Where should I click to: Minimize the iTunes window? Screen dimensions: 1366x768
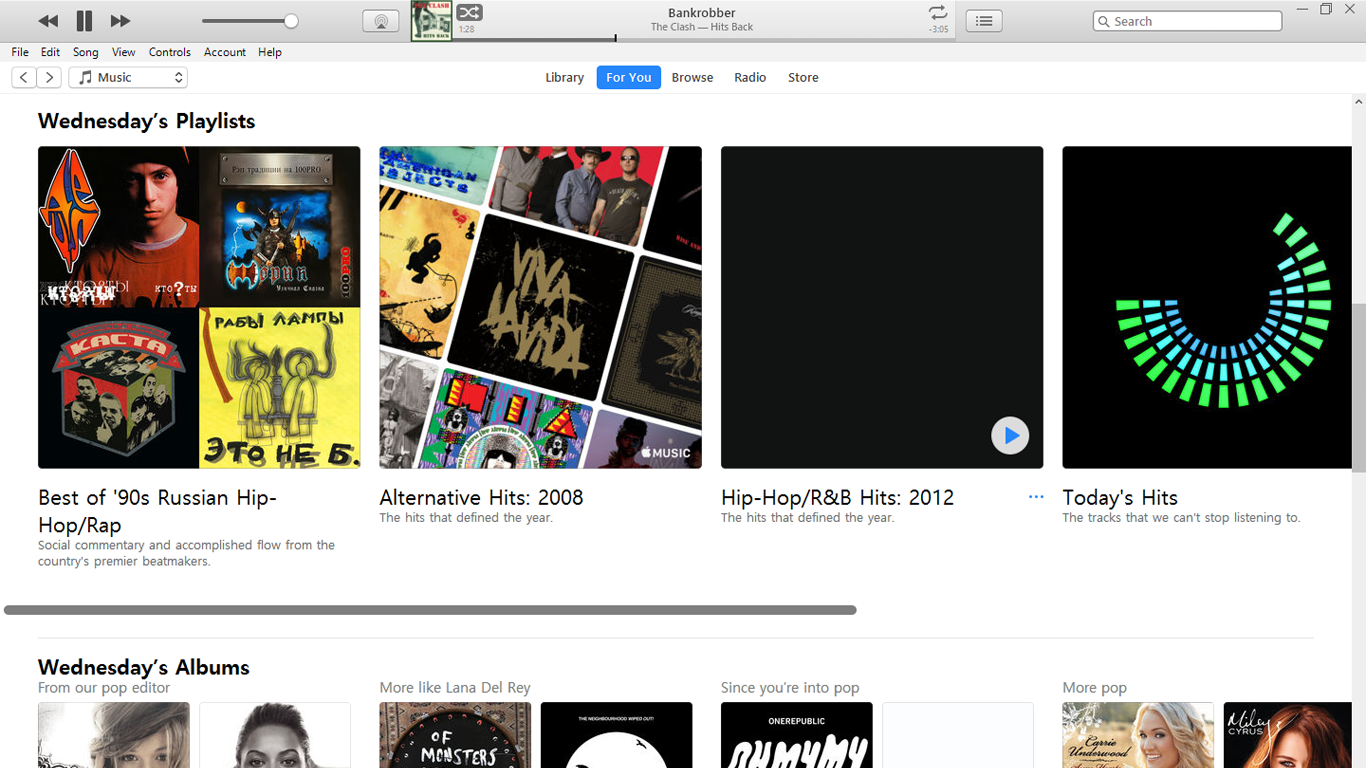[x=1303, y=9]
